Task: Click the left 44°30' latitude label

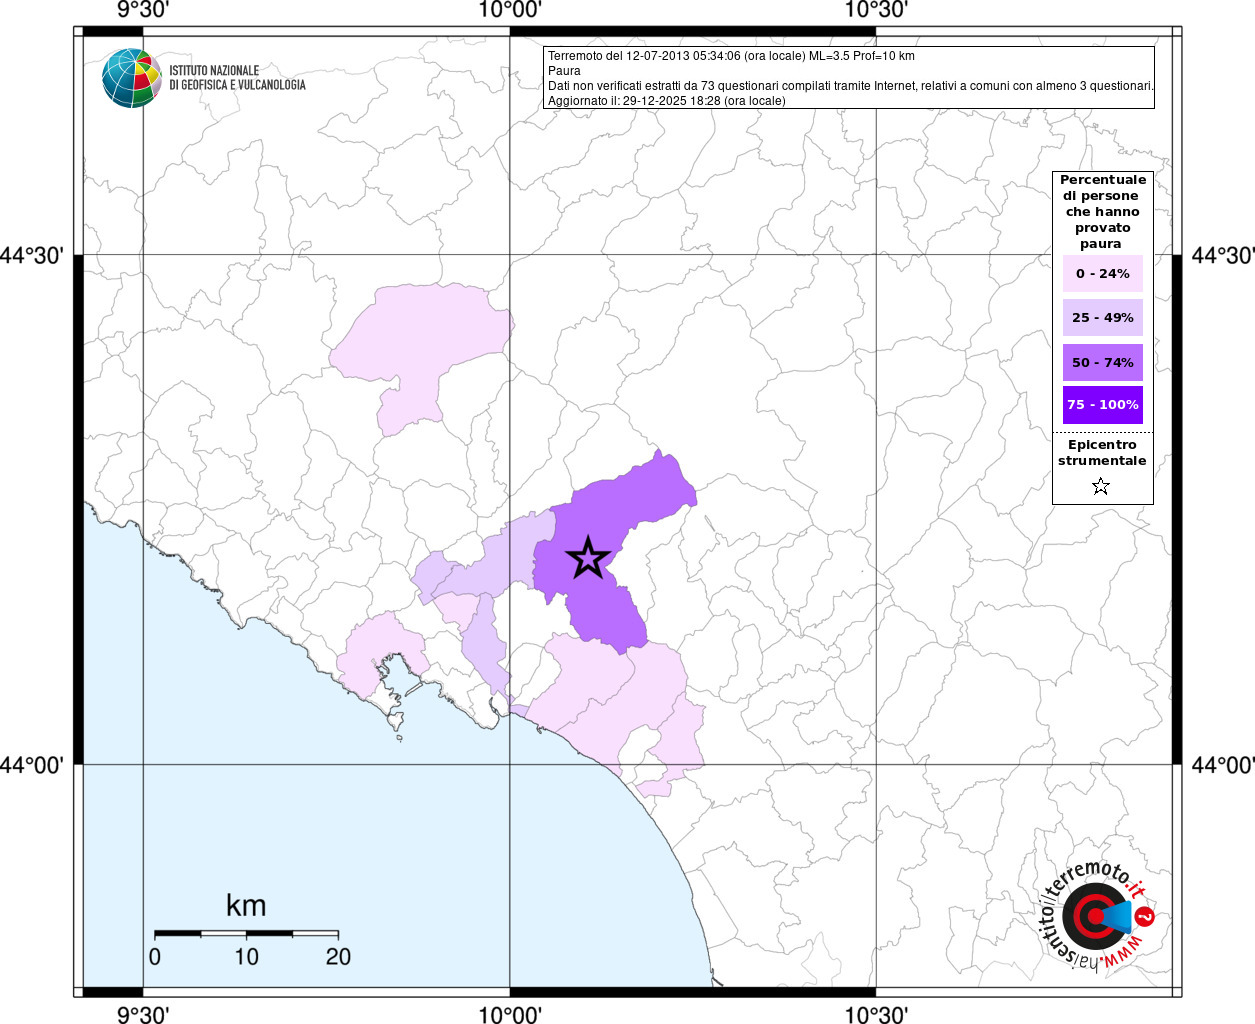Action: pos(33,255)
